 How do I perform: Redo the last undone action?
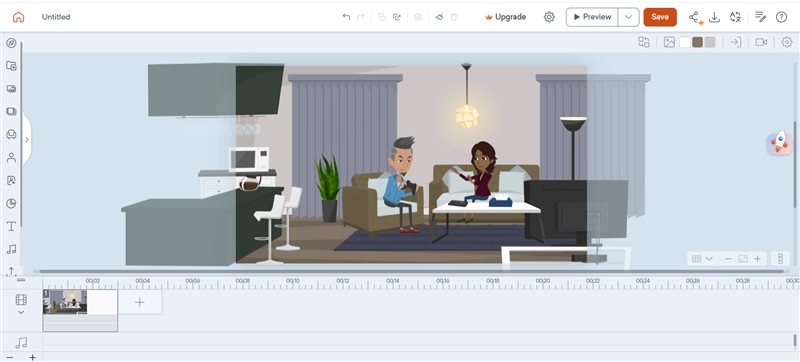361,17
